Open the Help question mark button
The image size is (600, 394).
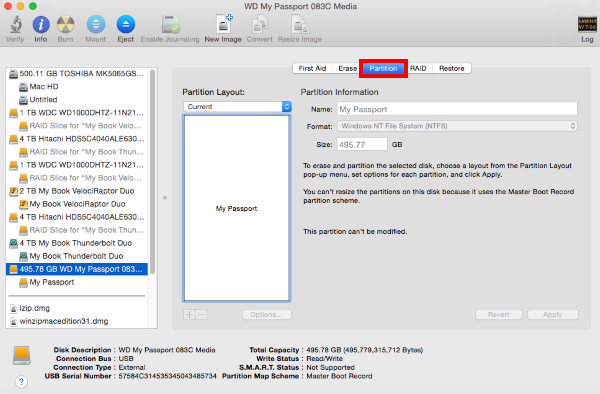[x=21, y=381]
